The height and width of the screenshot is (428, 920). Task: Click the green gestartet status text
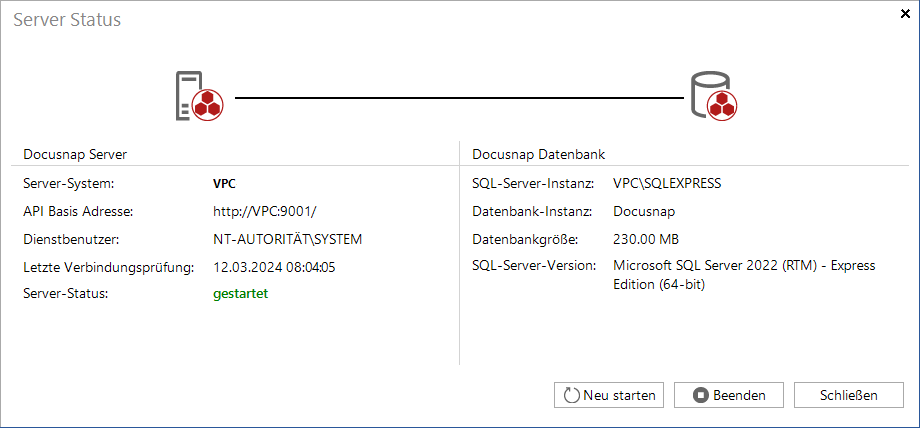point(241,294)
